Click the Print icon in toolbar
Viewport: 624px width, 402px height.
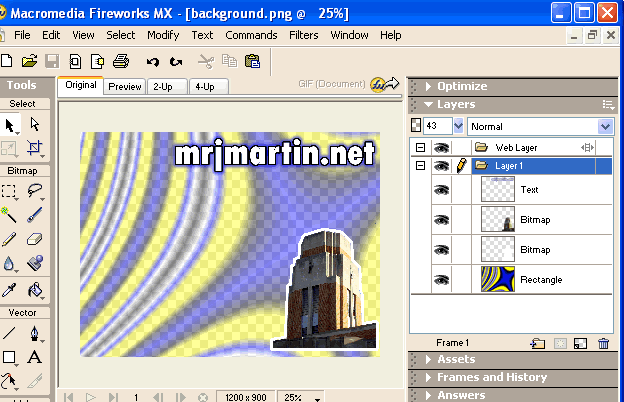(x=120, y=61)
